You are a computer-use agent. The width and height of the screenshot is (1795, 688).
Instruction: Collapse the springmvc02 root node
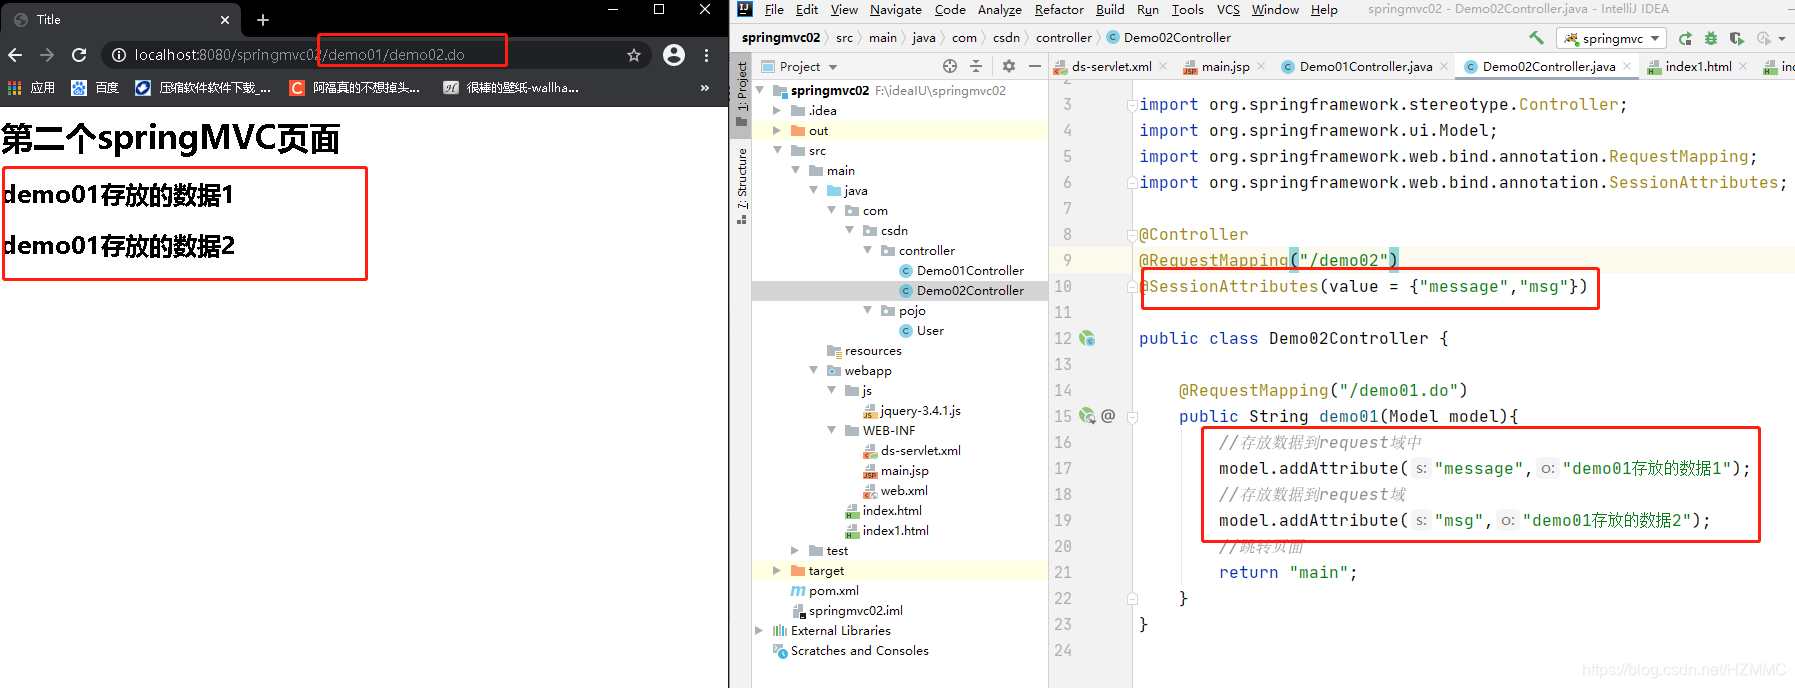point(761,90)
